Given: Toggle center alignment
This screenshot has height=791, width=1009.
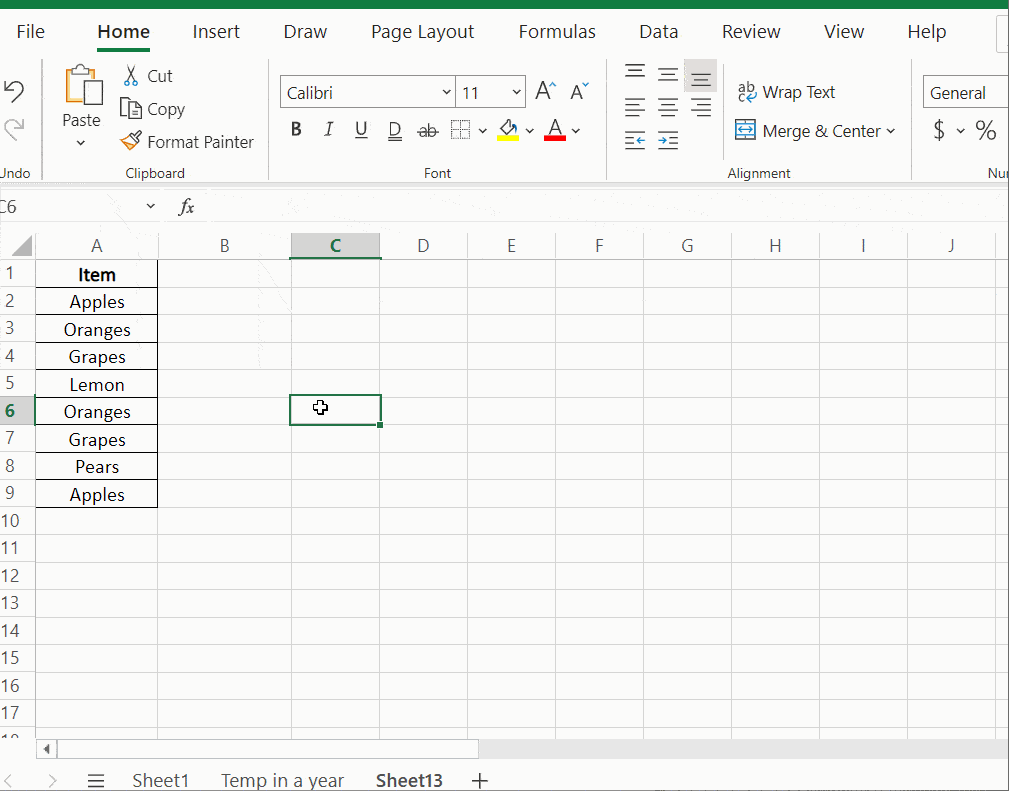Looking at the screenshot, I should 668,108.
